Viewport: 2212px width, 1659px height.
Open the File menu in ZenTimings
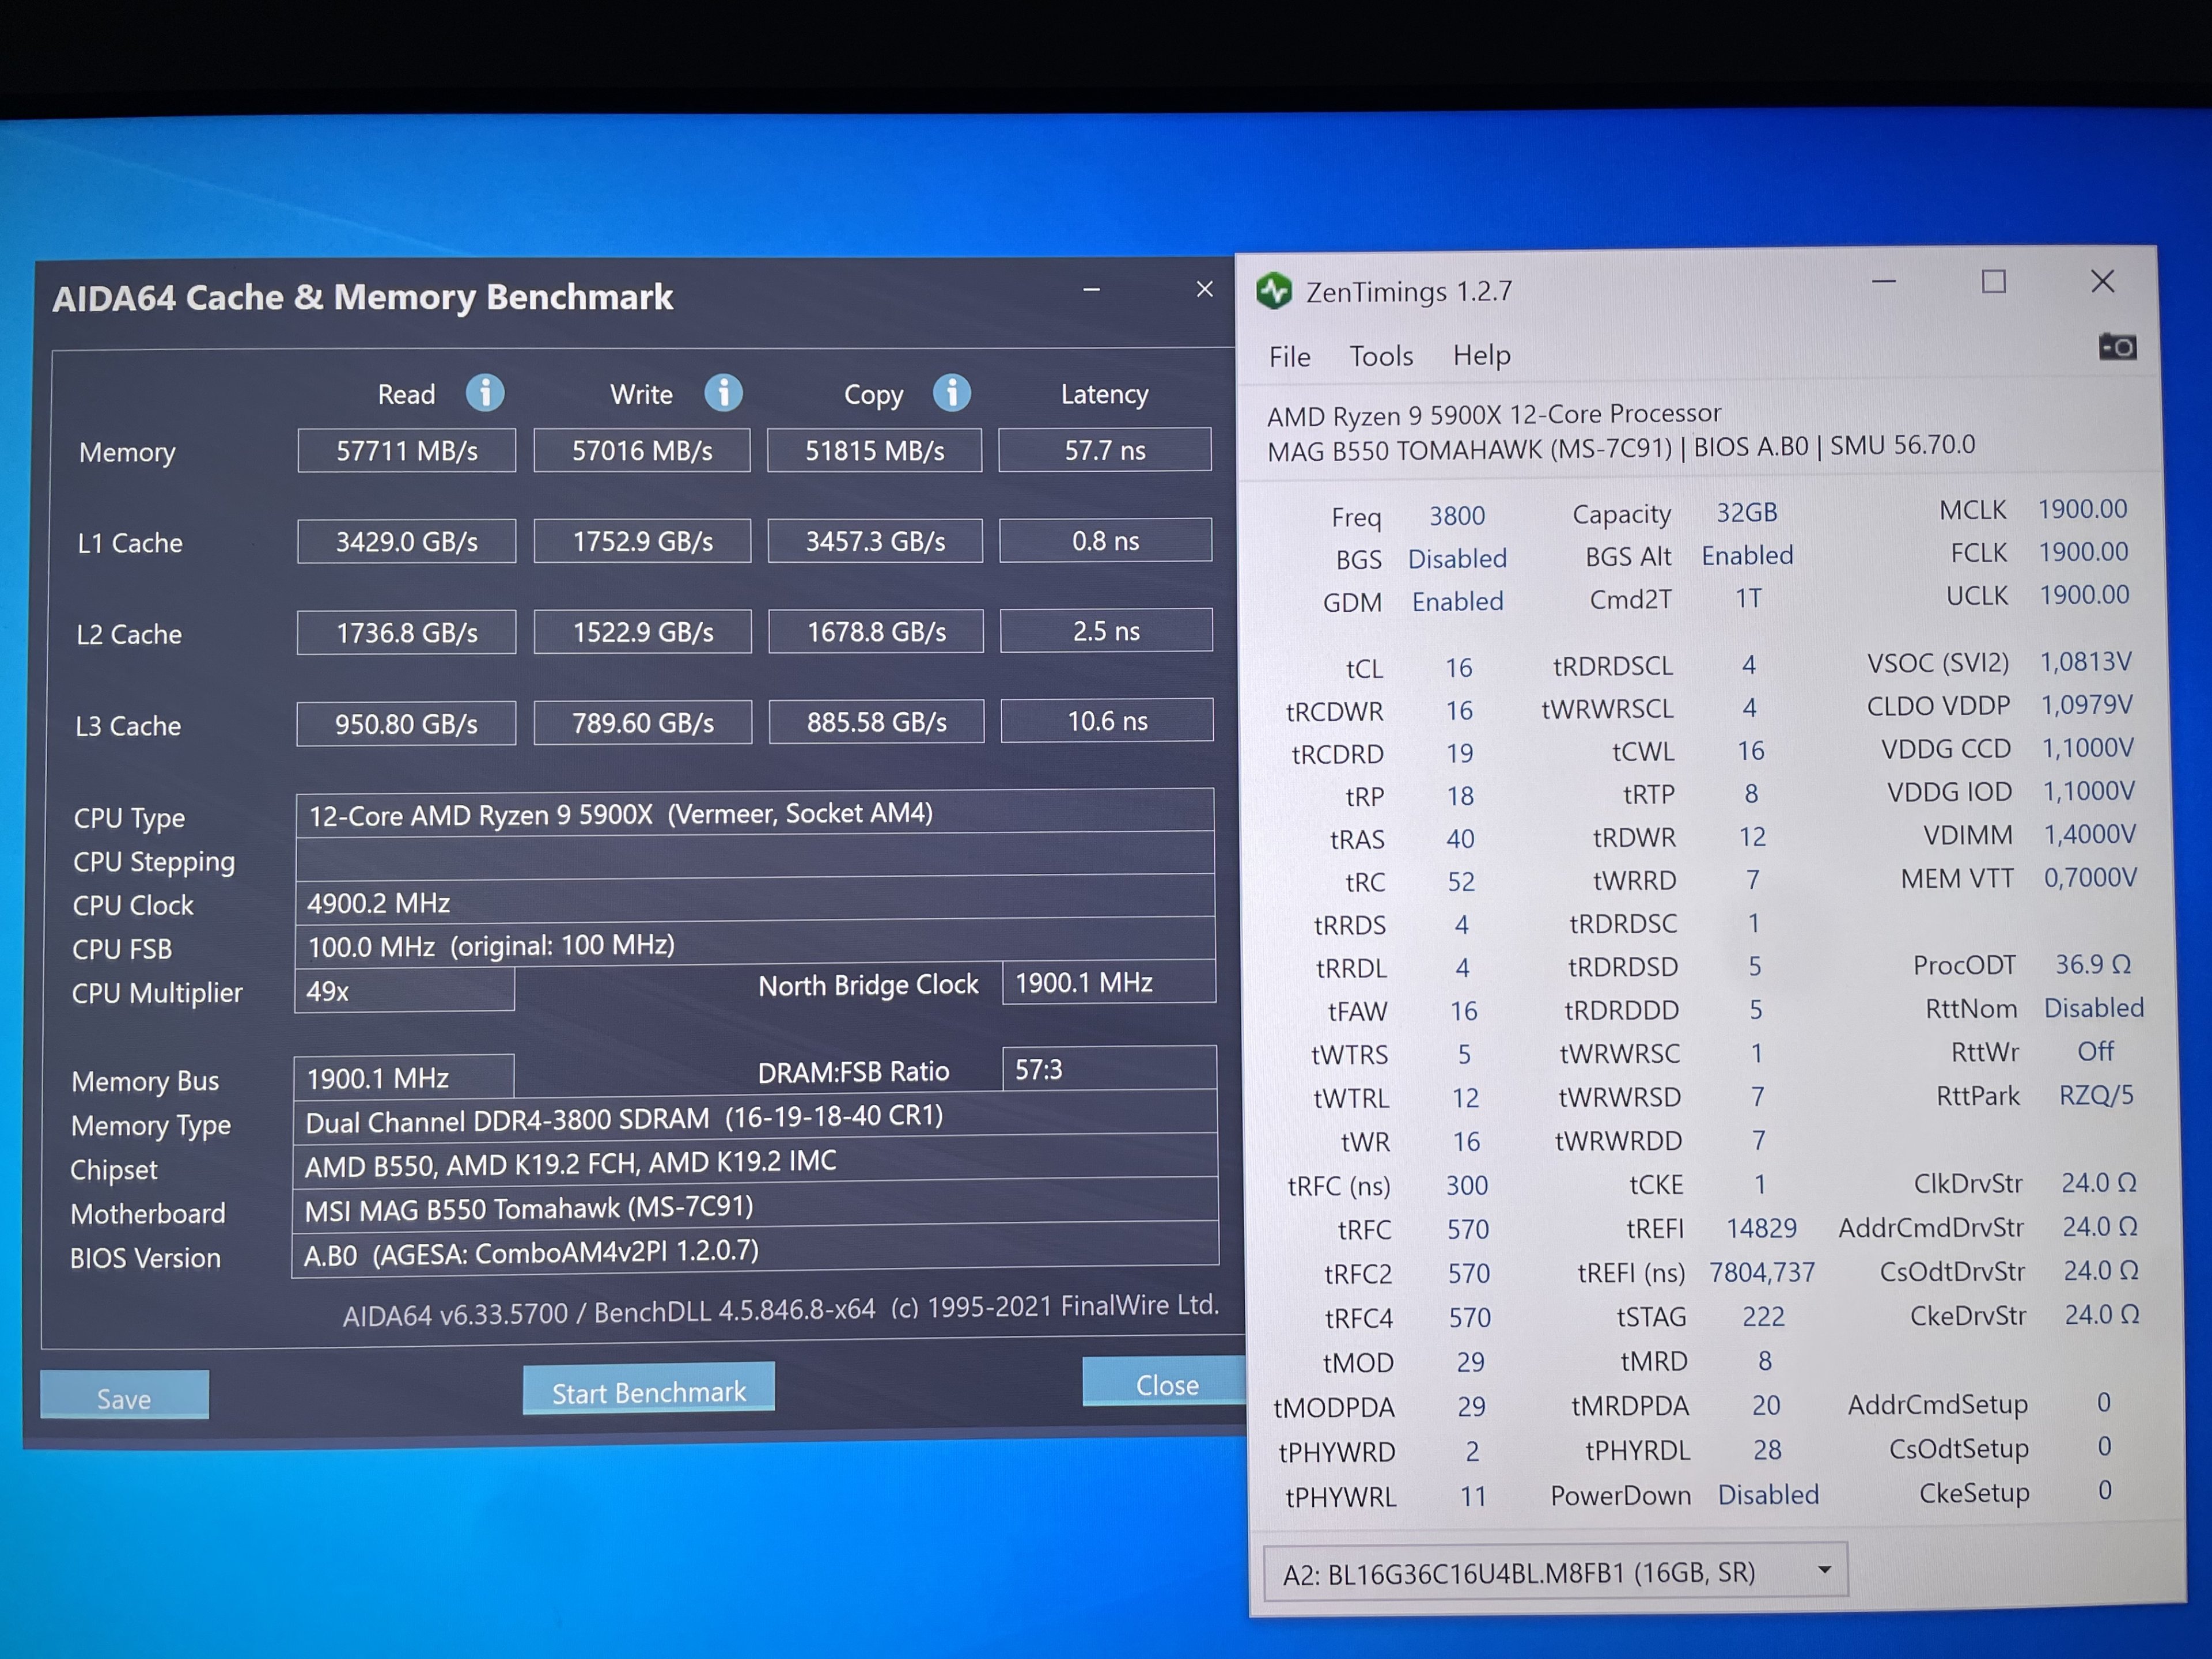pyautogui.click(x=1289, y=357)
